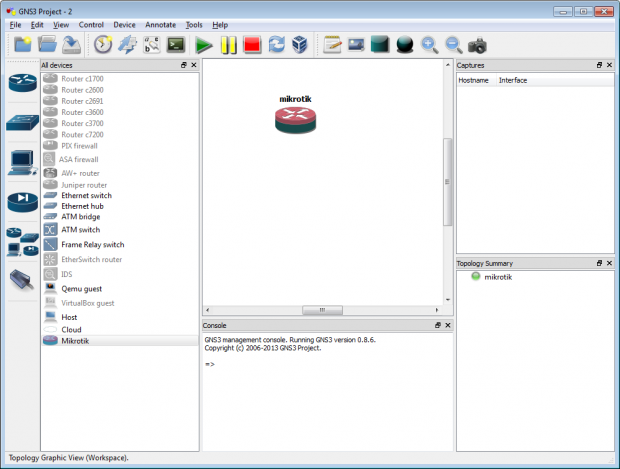Click the VirtualBox cube icon

pyautogui.click(x=300, y=44)
